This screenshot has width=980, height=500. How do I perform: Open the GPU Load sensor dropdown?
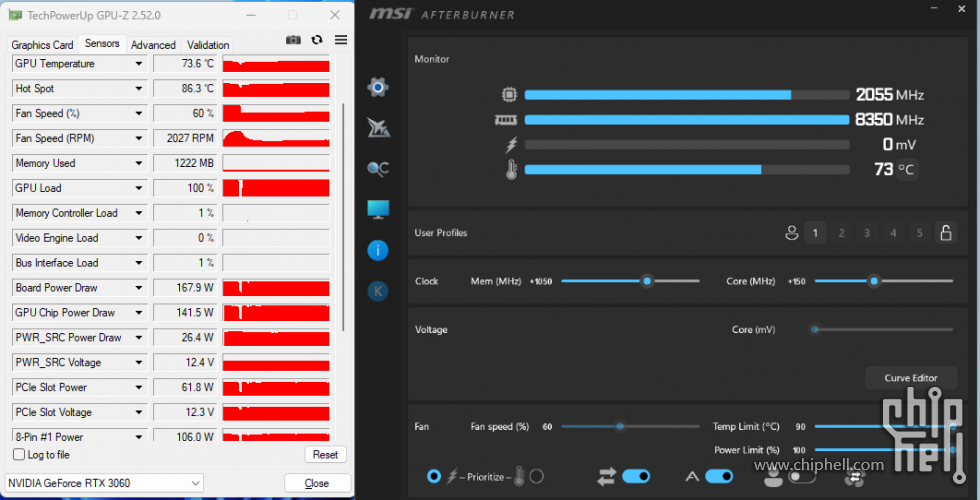coord(139,188)
